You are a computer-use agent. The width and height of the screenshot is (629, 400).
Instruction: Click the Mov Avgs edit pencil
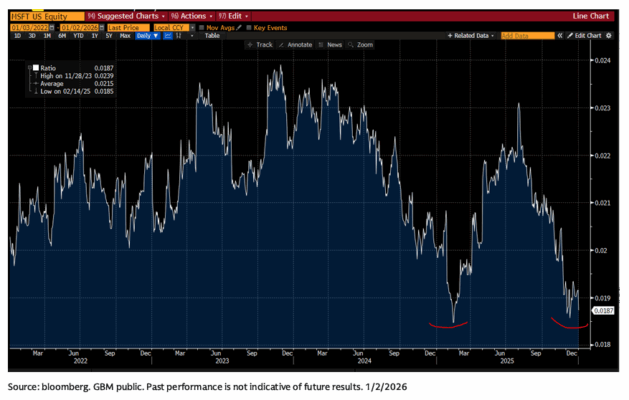point(240,26)
